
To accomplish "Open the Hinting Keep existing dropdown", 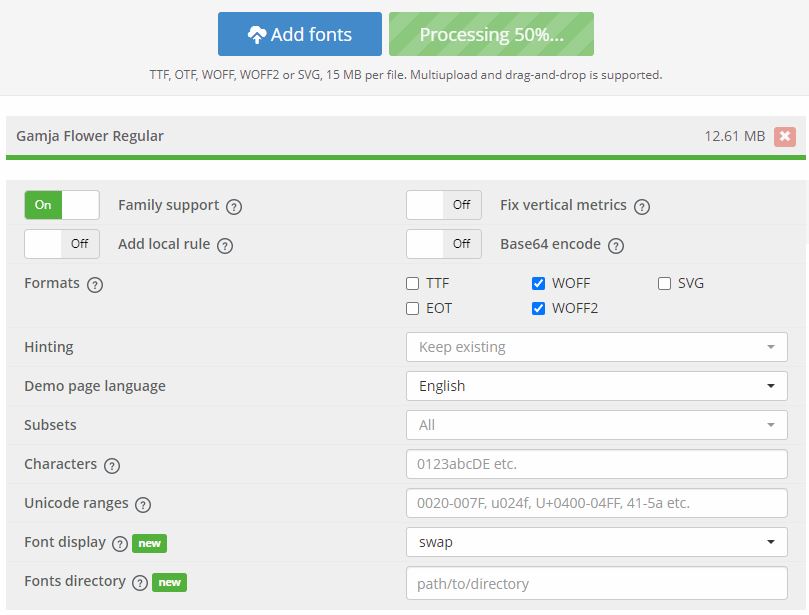I will tap(596, 347).
